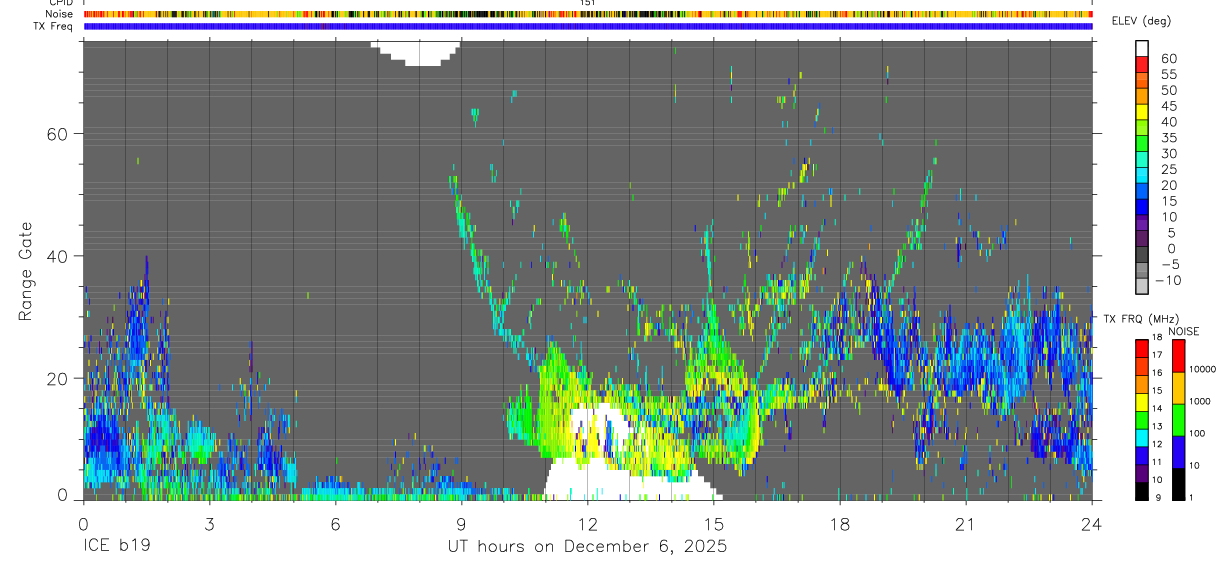The width and height of the screenshot is (1228, 567).
Task: Click the white top segment of ELEV color bar
Action: pyautogui.click(x=1142, y=49)
